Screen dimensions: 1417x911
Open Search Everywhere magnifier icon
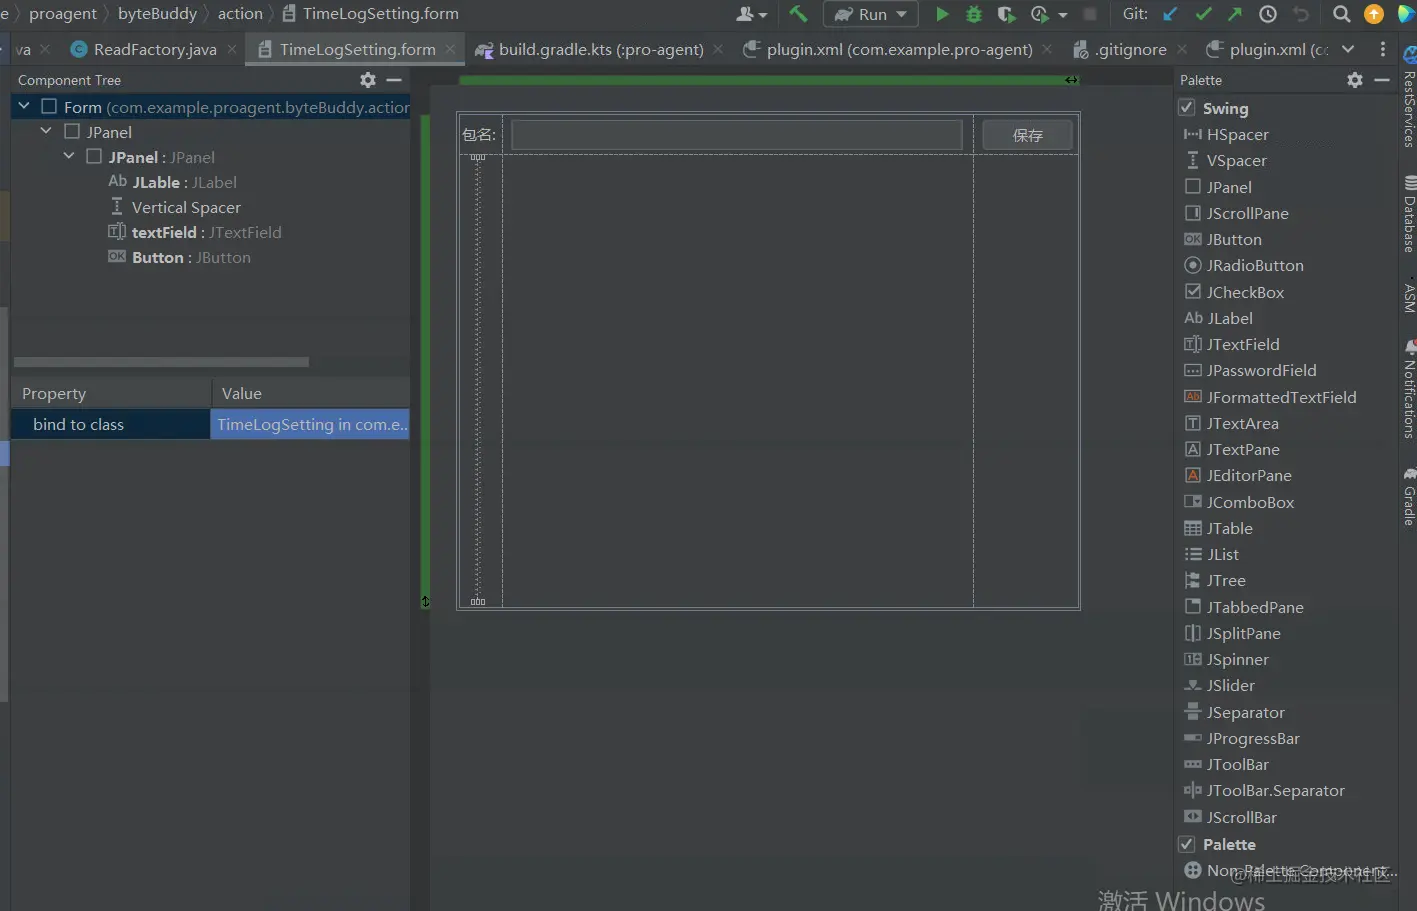coord(1342,14)
